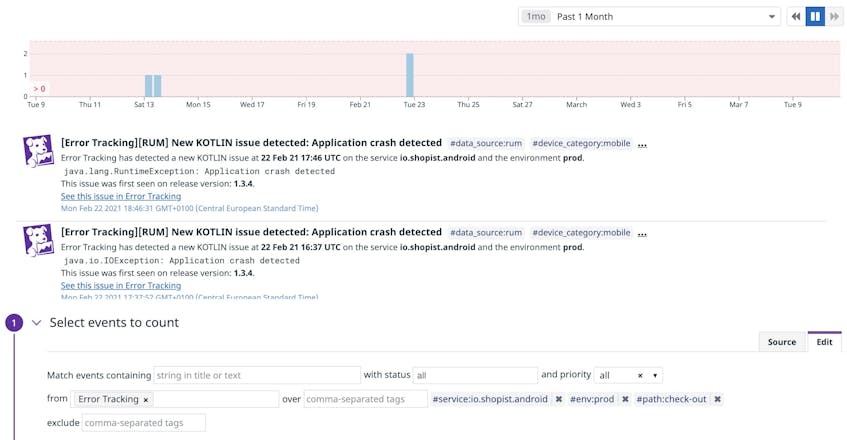Open more tags ellipsis on RuntimeException event
The height and width of the screenshot is (440, 847).
coord(642,144)
